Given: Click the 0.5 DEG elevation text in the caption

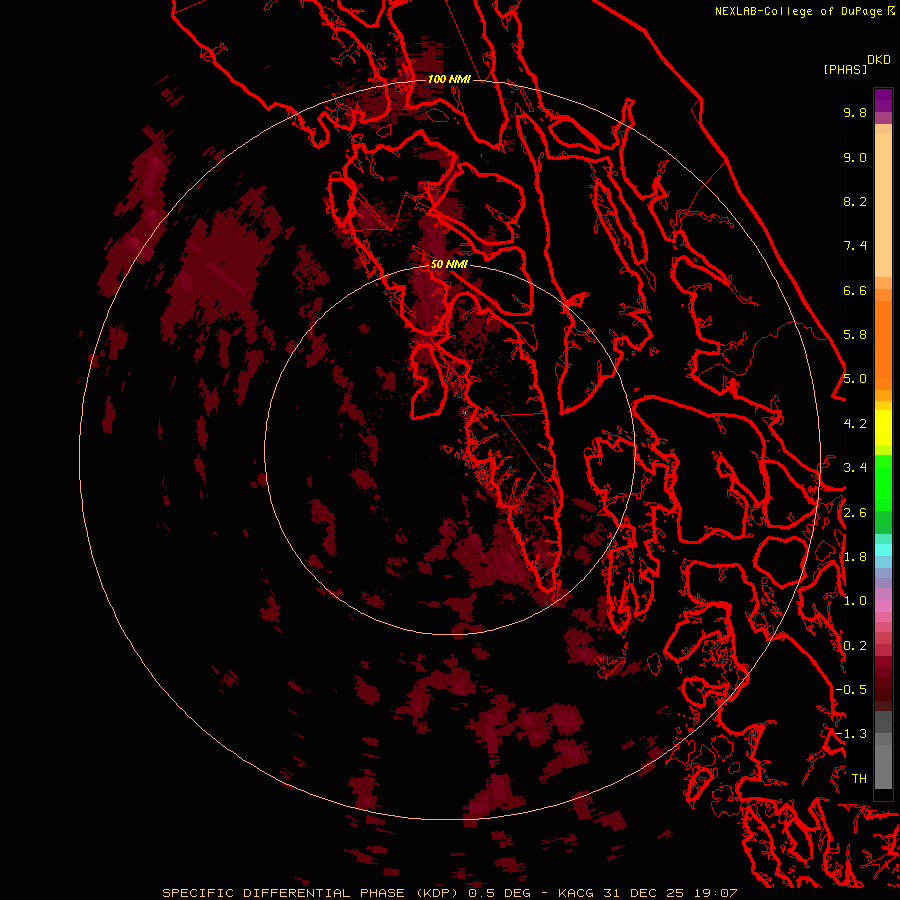Looking at the screenshot, I should pos(500,893).
